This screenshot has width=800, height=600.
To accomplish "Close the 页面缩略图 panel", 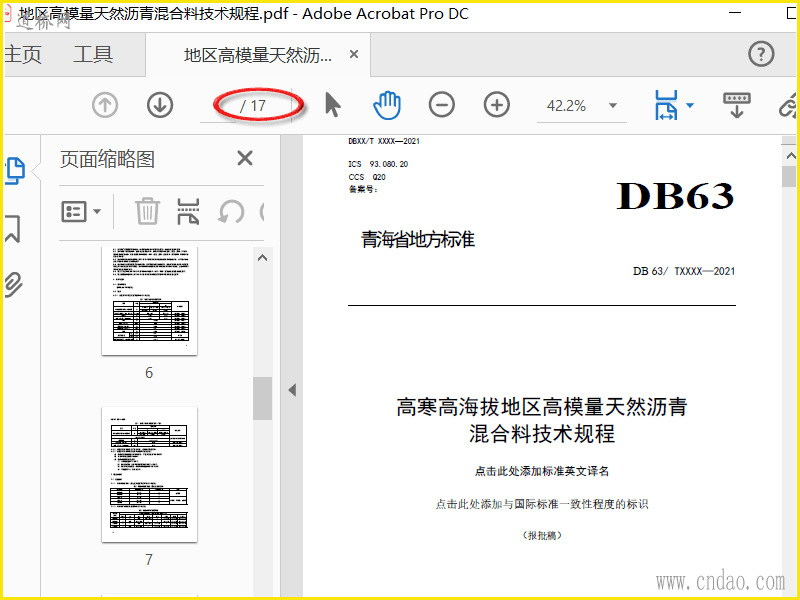I will tap(245, 158).
